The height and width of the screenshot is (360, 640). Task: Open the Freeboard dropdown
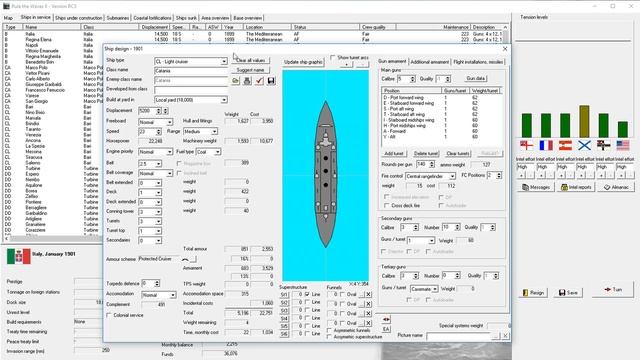point(169,122)
